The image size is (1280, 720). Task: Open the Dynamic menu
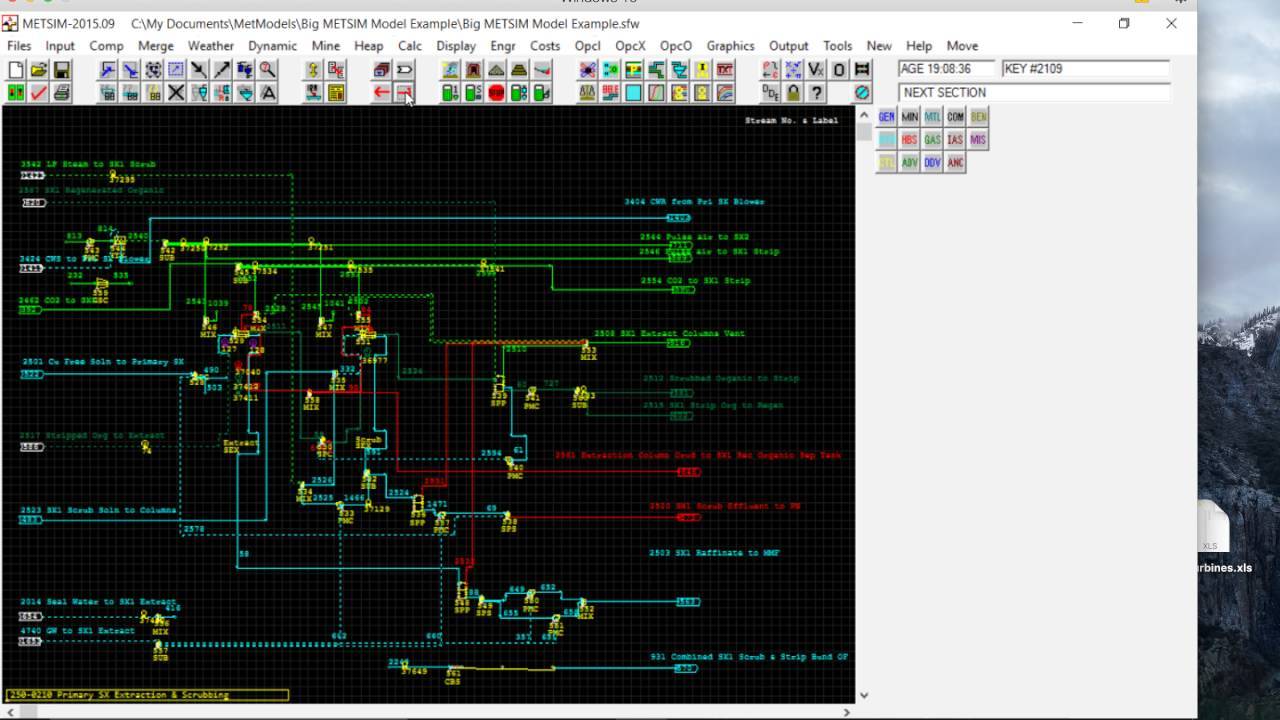272,46
